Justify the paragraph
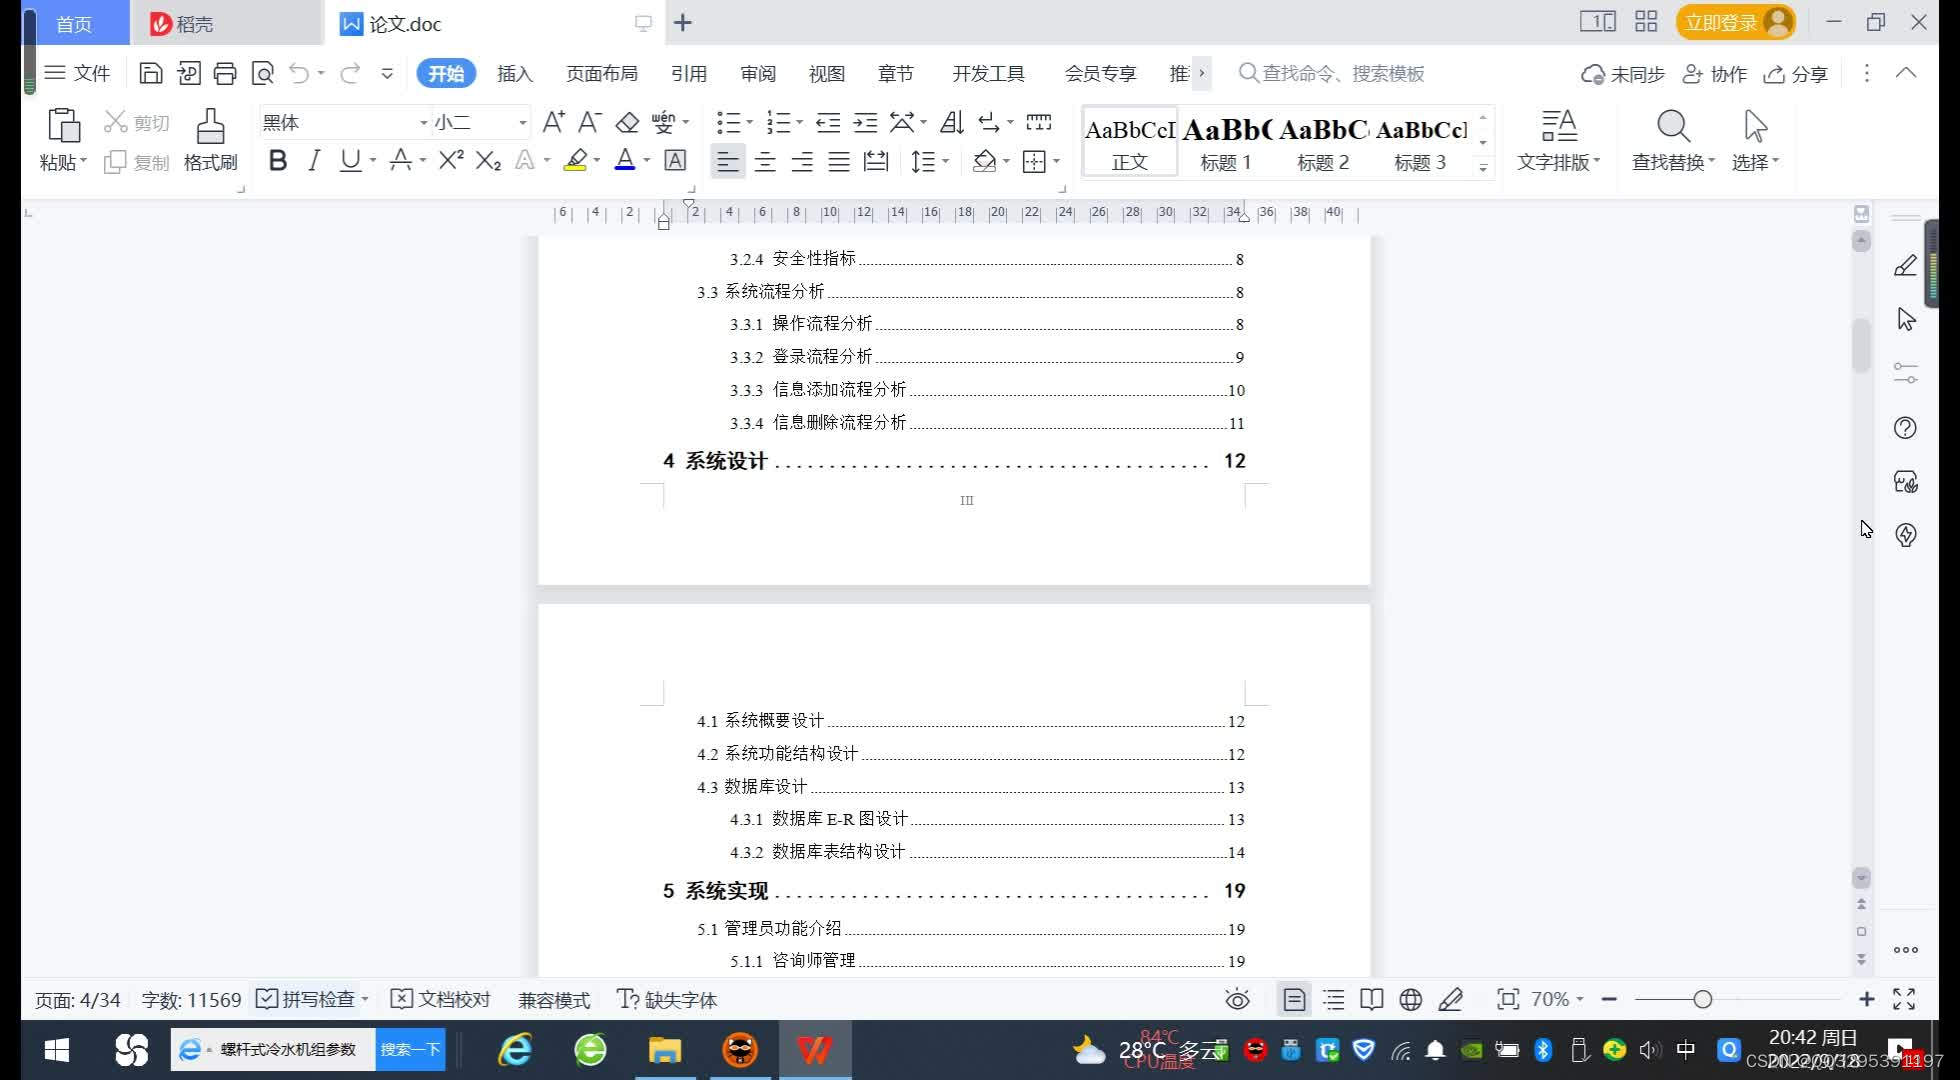The image size is (1960, 1080). tap(839, 161)
